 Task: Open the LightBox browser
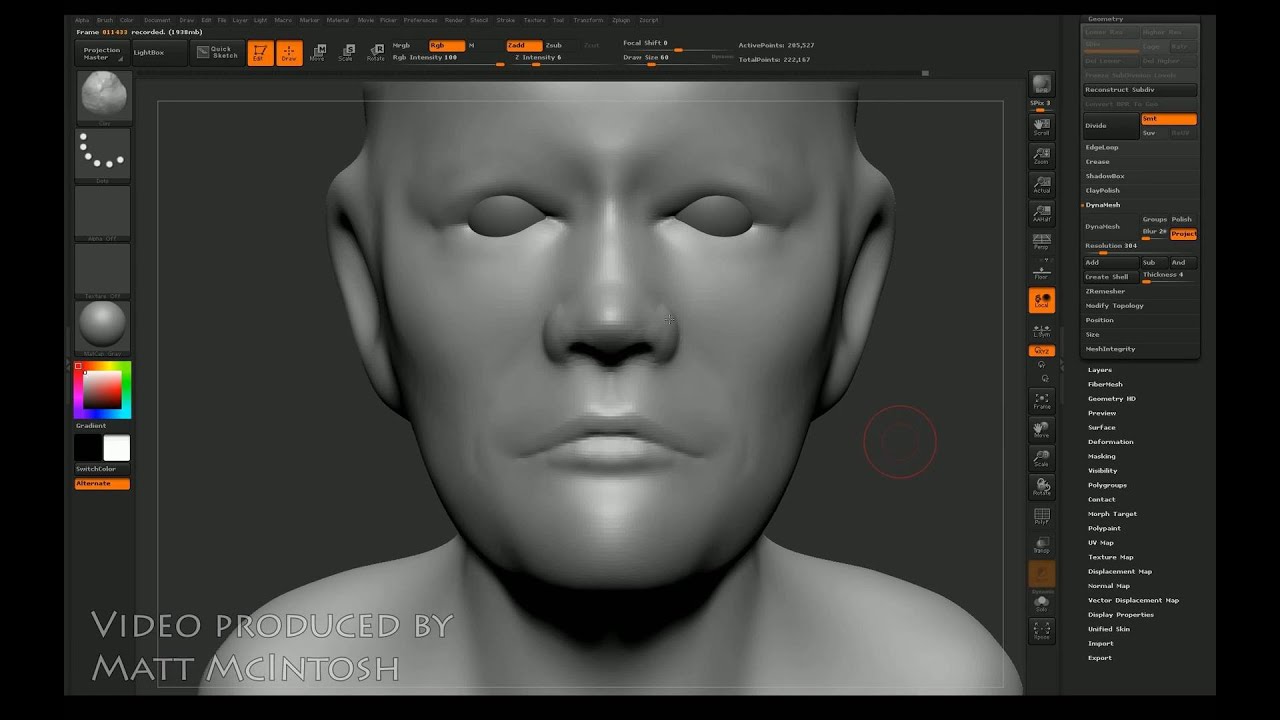coord(159,52)
